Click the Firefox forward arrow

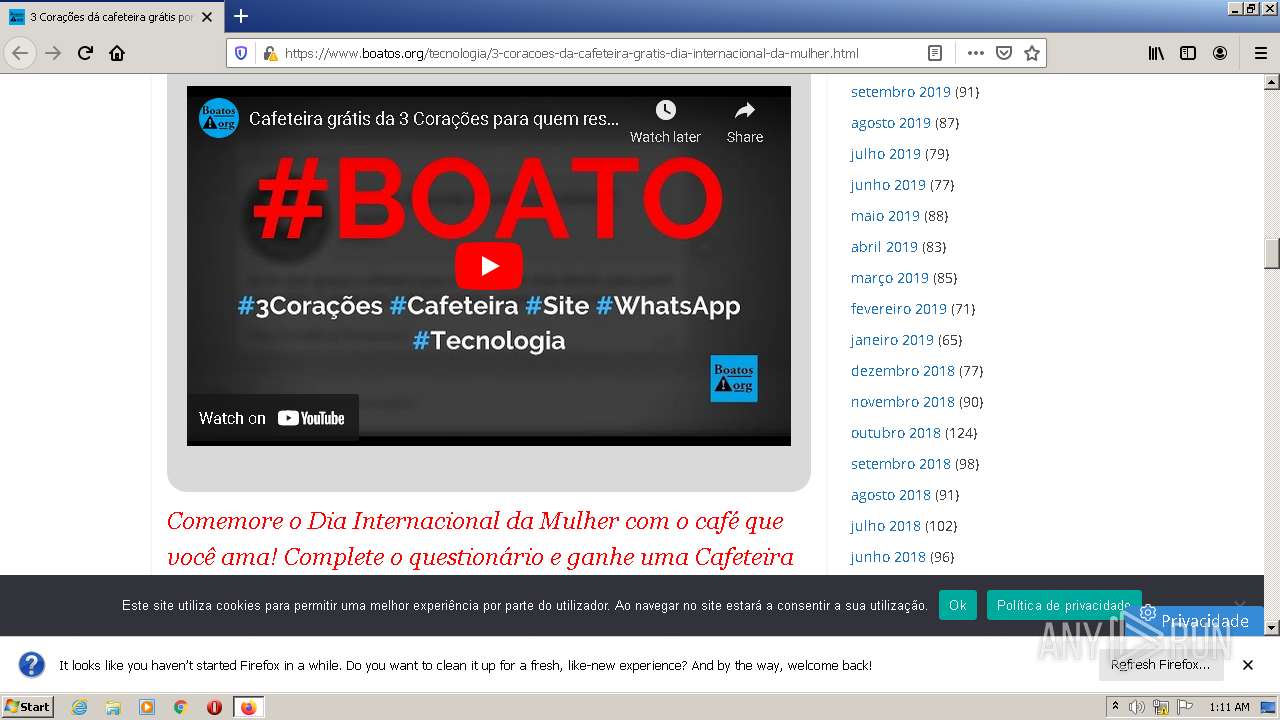pyautogui.click(x=53, y=53)
